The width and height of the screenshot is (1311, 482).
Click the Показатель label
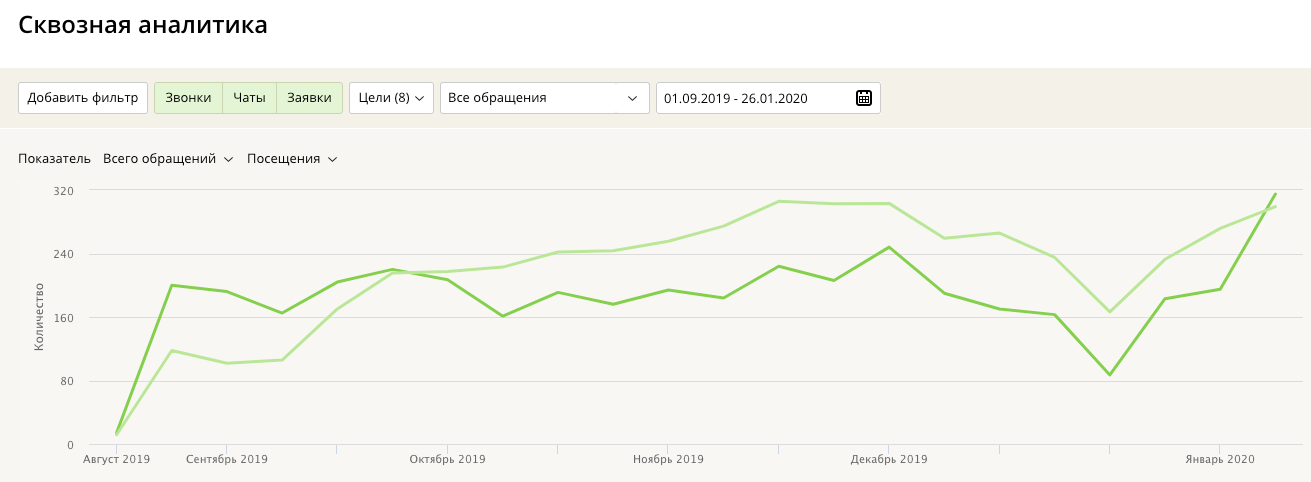55,158
